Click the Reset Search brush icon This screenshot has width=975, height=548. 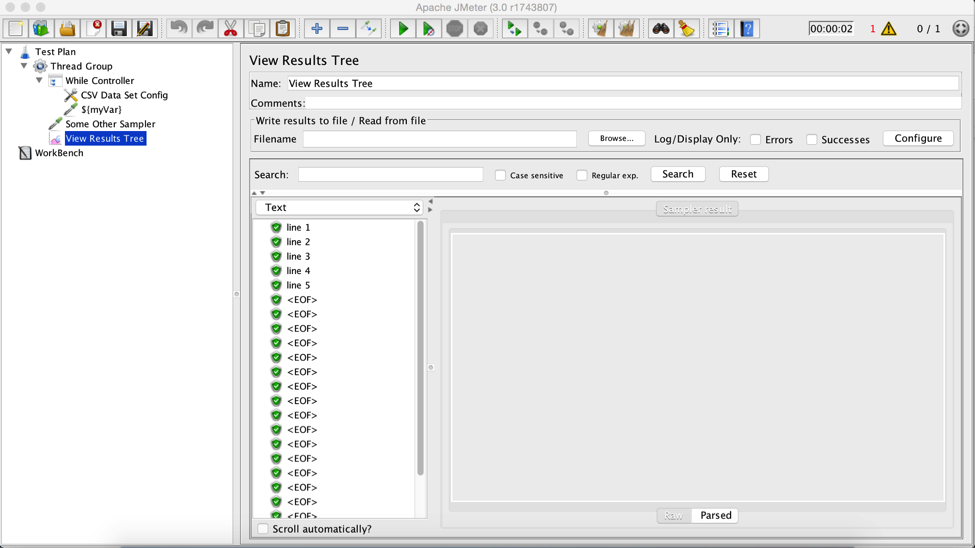(686, 29)
